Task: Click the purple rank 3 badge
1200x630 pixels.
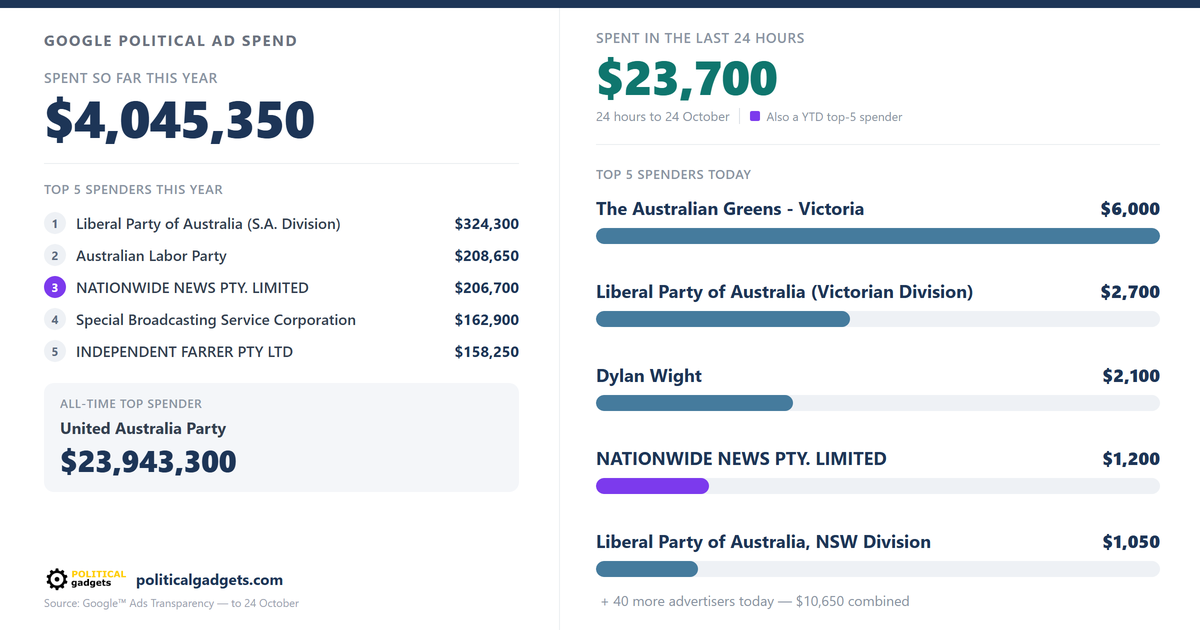Action: tap(55, 288)
